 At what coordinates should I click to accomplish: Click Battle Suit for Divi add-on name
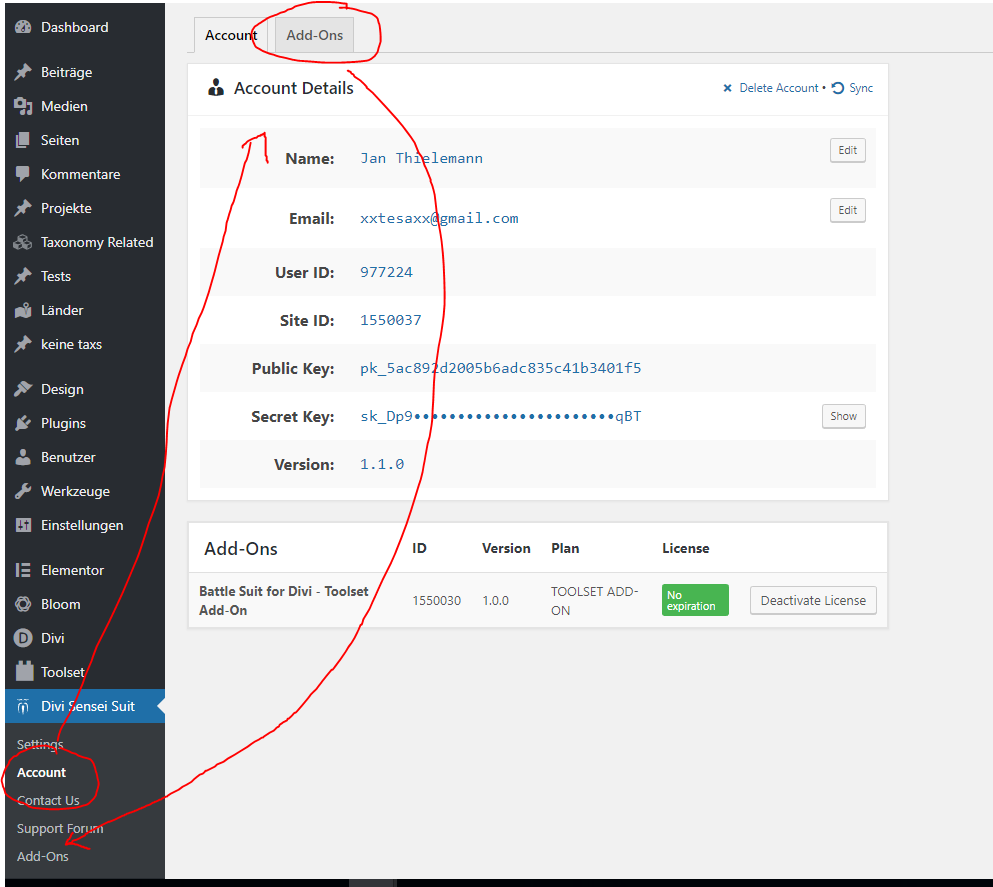tap(283, 600)
